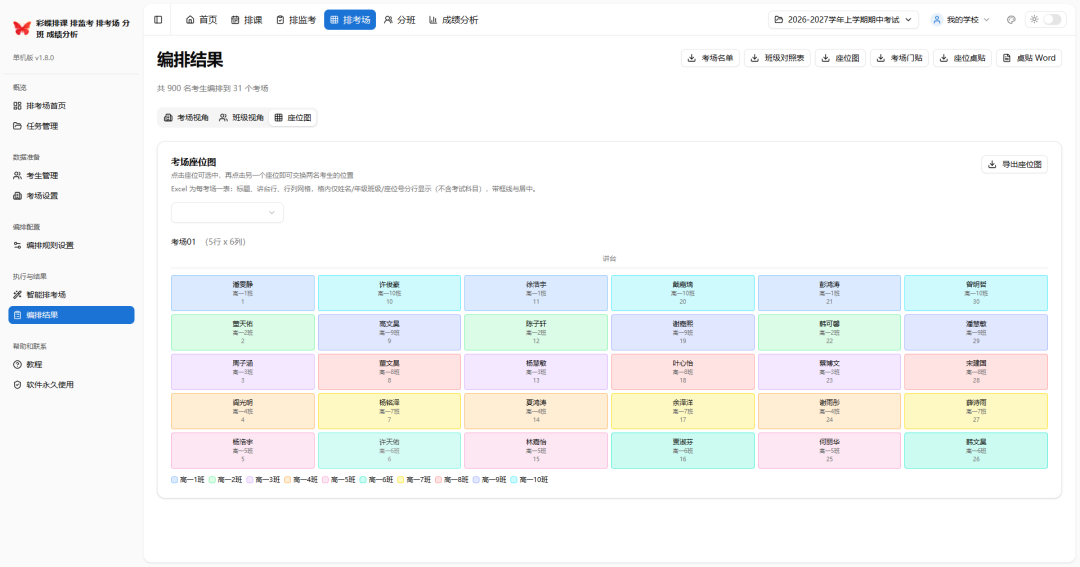The image size is (1080, 567).
Task: Open 考场设置 in the sidebar
Action: [72, 196]
